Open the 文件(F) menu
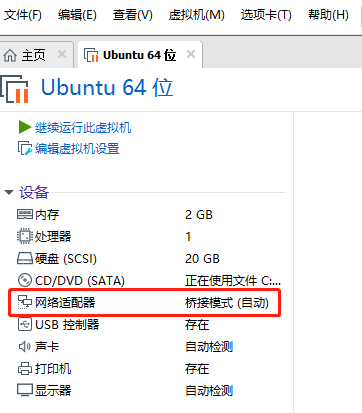 23,15
